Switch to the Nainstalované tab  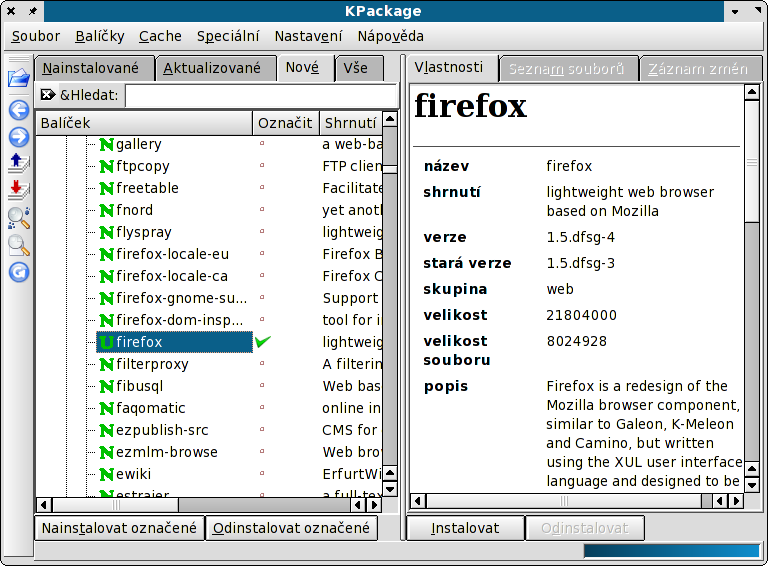(x=95, y=68)
